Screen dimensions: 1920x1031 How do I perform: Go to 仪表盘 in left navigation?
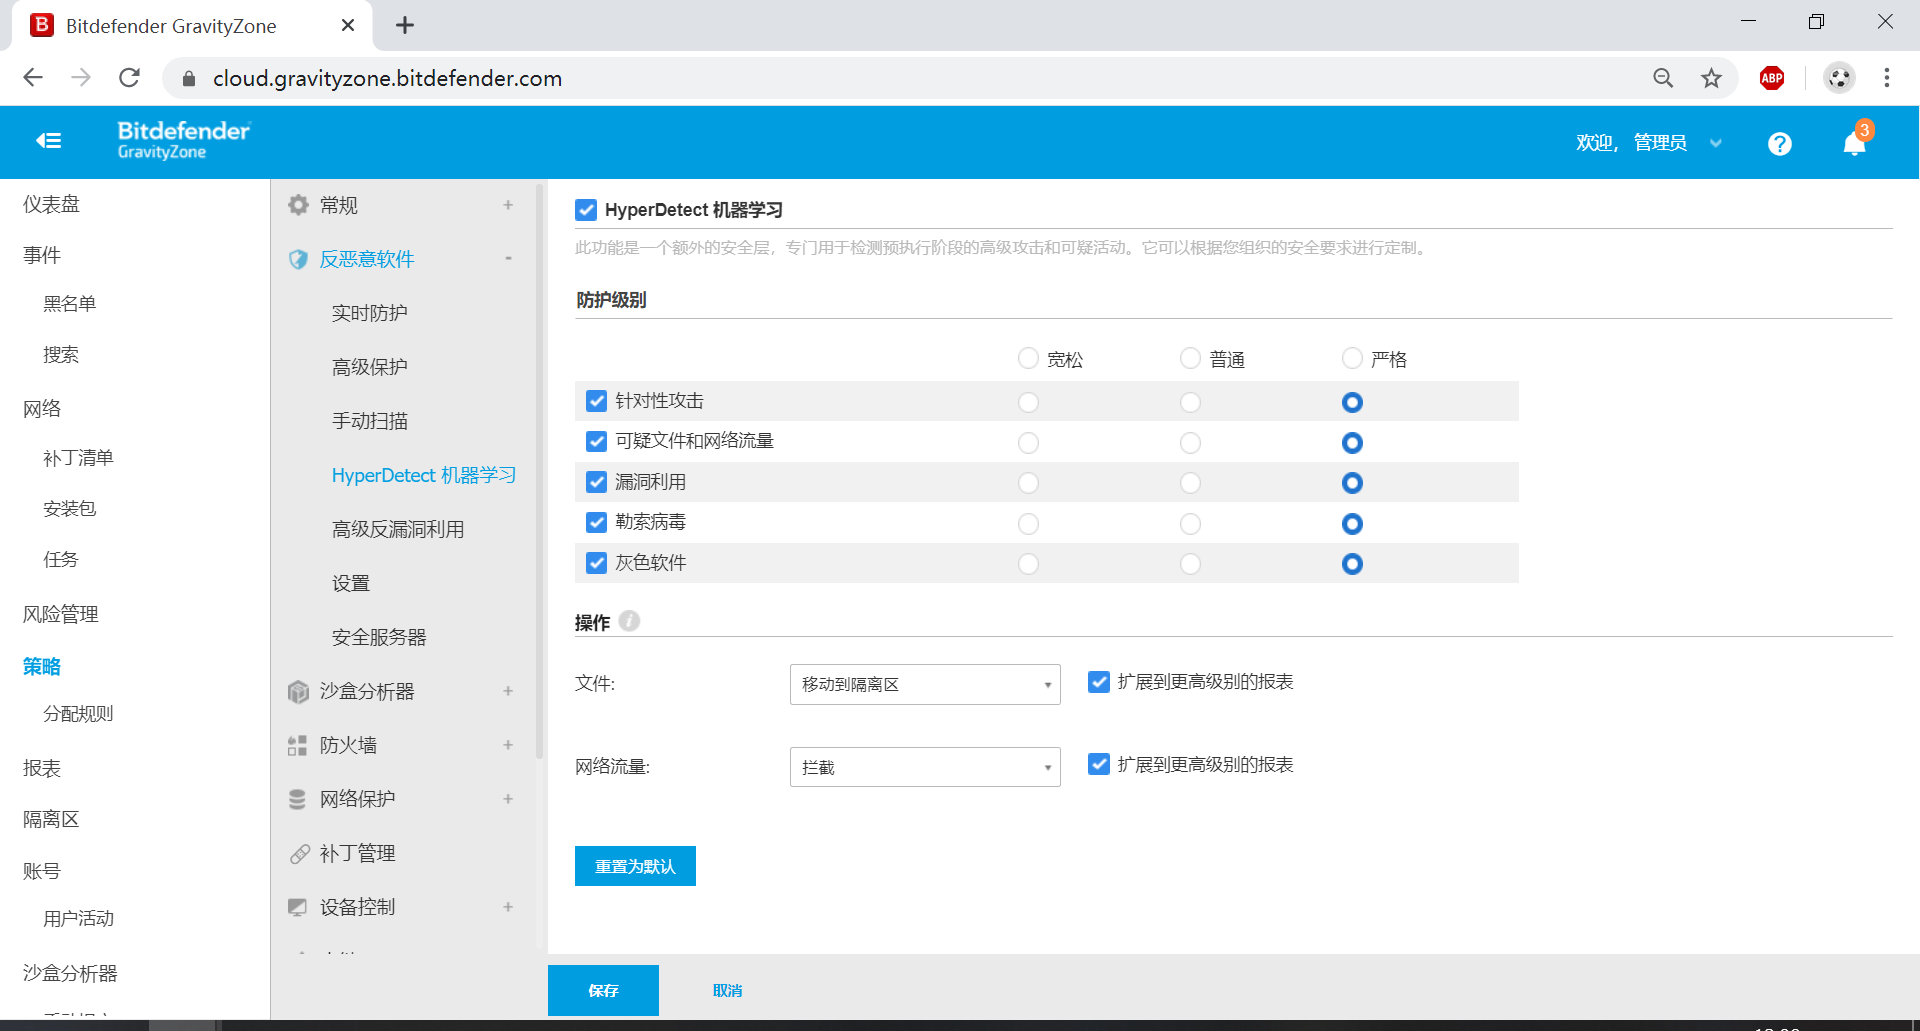(x=51, y=204)
